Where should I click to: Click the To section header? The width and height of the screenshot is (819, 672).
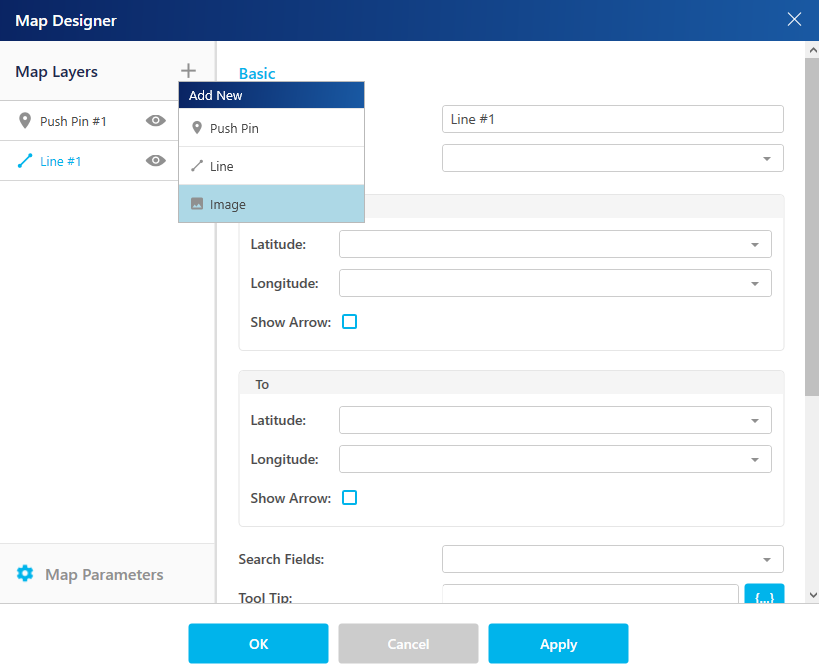[511, 383]
